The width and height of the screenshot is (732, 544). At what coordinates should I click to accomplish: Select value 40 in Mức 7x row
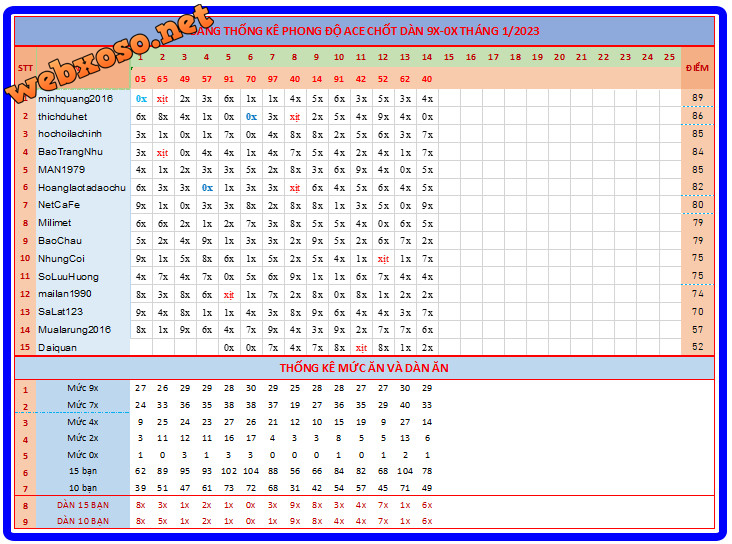pos(405,405)
